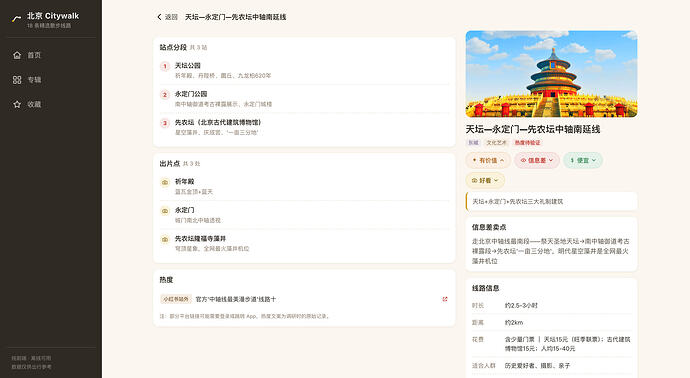This screenshot has height=378, width=690.
Task: Select station 2 永定门公园
Action: coord(304,99)
